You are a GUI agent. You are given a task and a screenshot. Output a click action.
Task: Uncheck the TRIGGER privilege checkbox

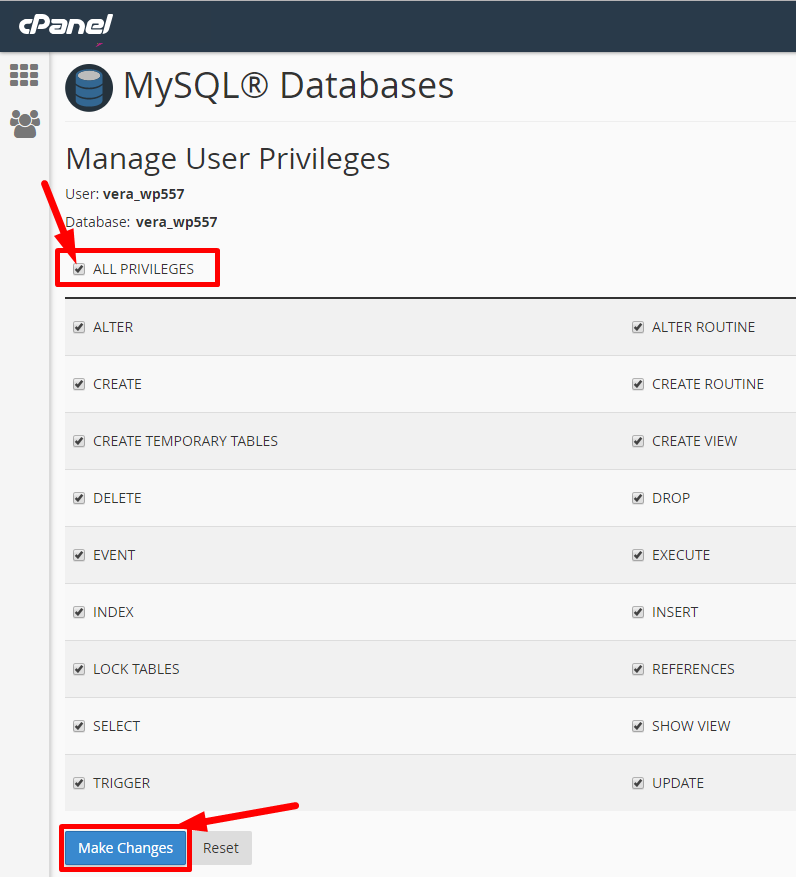[79, 783]
